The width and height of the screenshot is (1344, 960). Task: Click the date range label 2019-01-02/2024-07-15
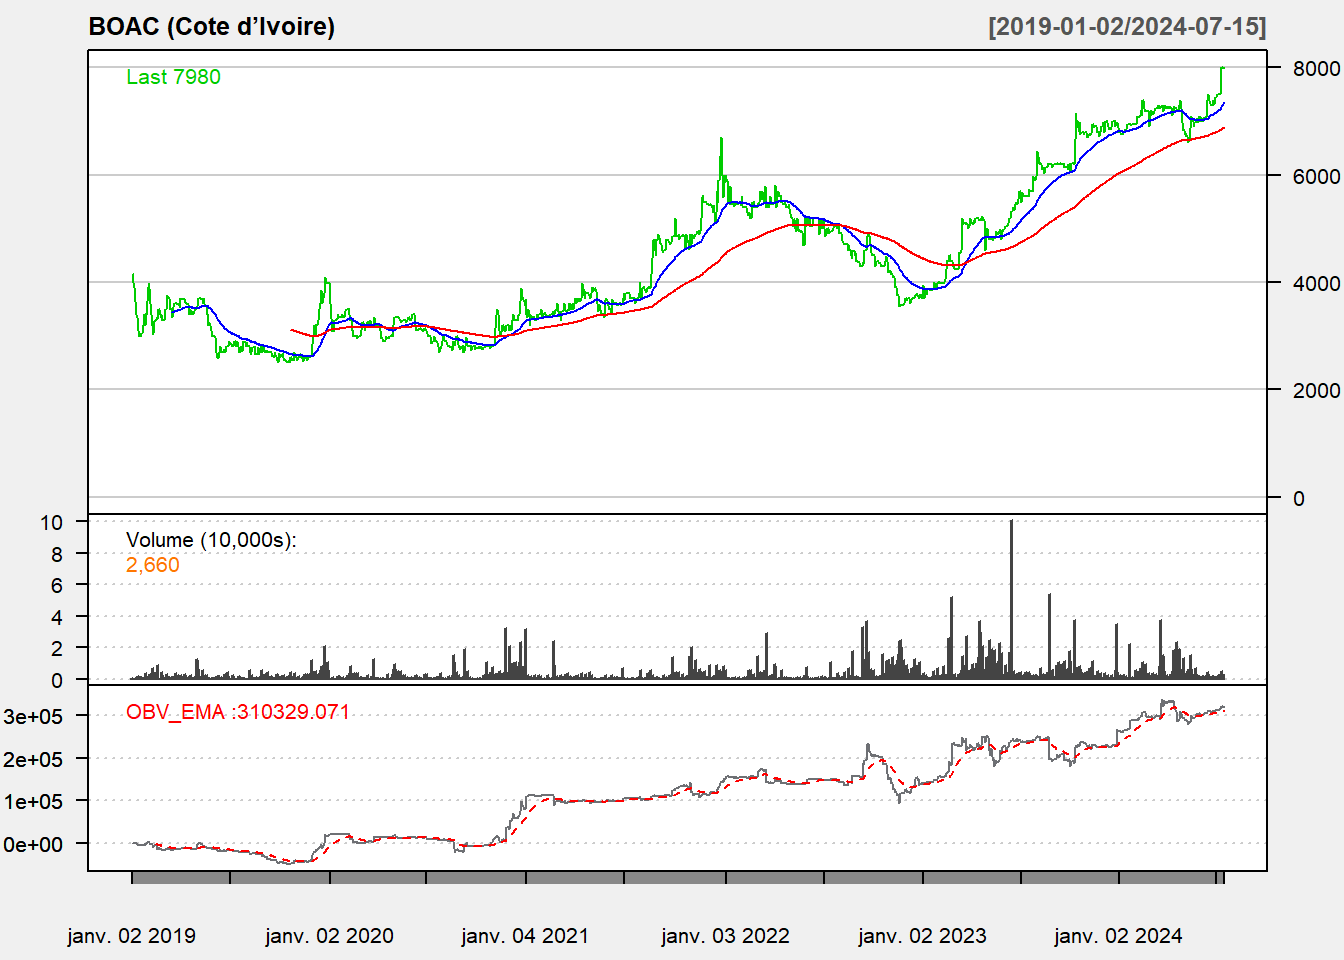(1127, 27)
